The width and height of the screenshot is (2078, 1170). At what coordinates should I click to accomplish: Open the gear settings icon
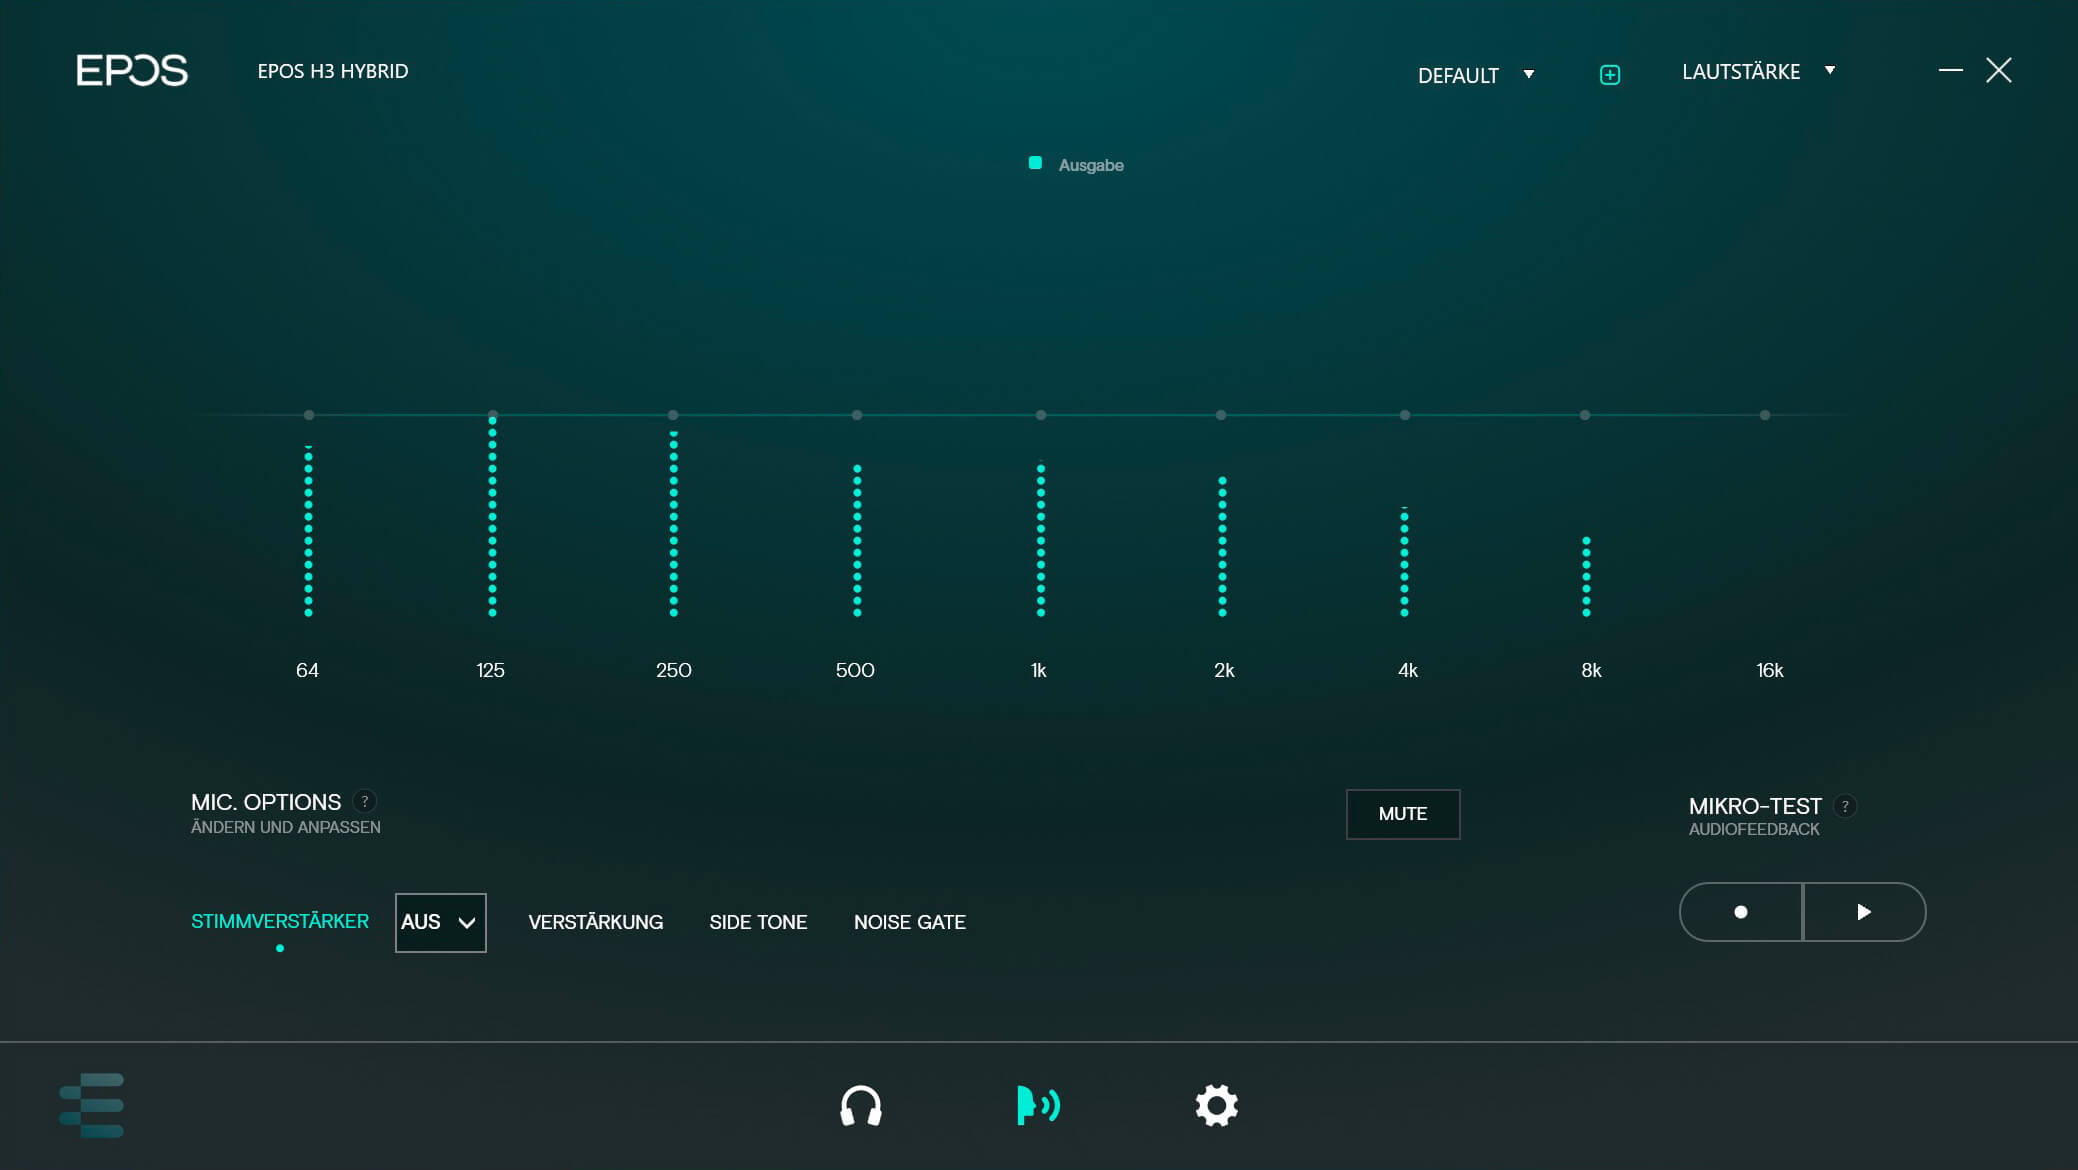[1216, 1106]
